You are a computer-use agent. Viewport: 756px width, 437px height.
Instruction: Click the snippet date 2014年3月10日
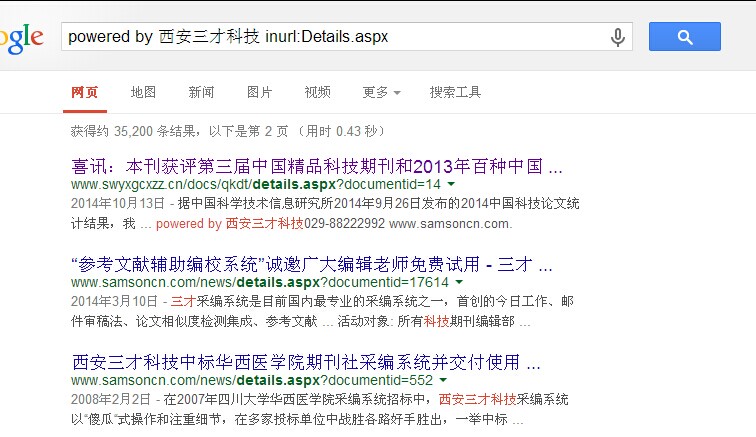114,301
